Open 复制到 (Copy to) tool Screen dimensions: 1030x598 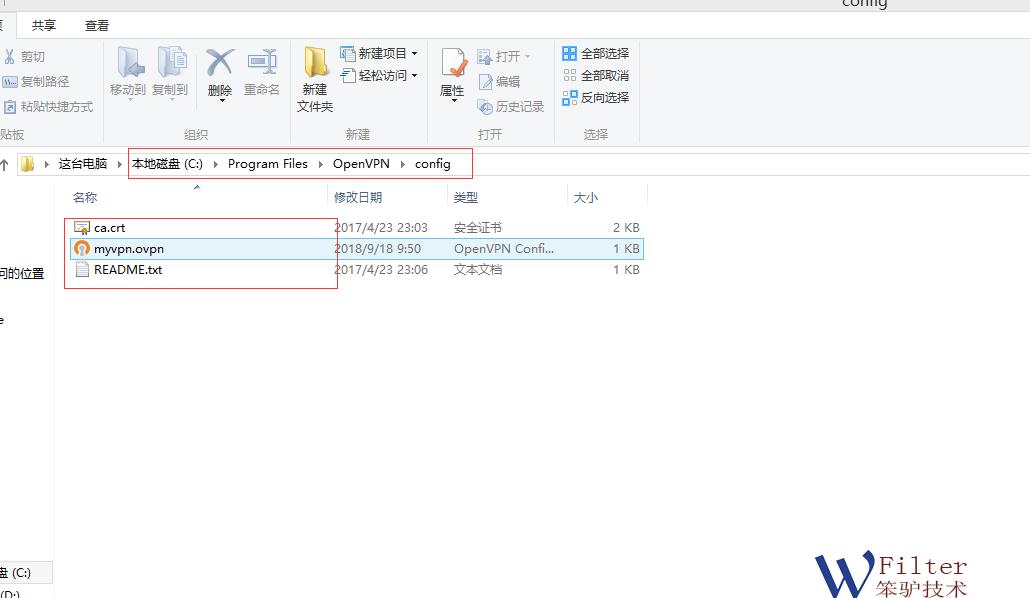170,70
